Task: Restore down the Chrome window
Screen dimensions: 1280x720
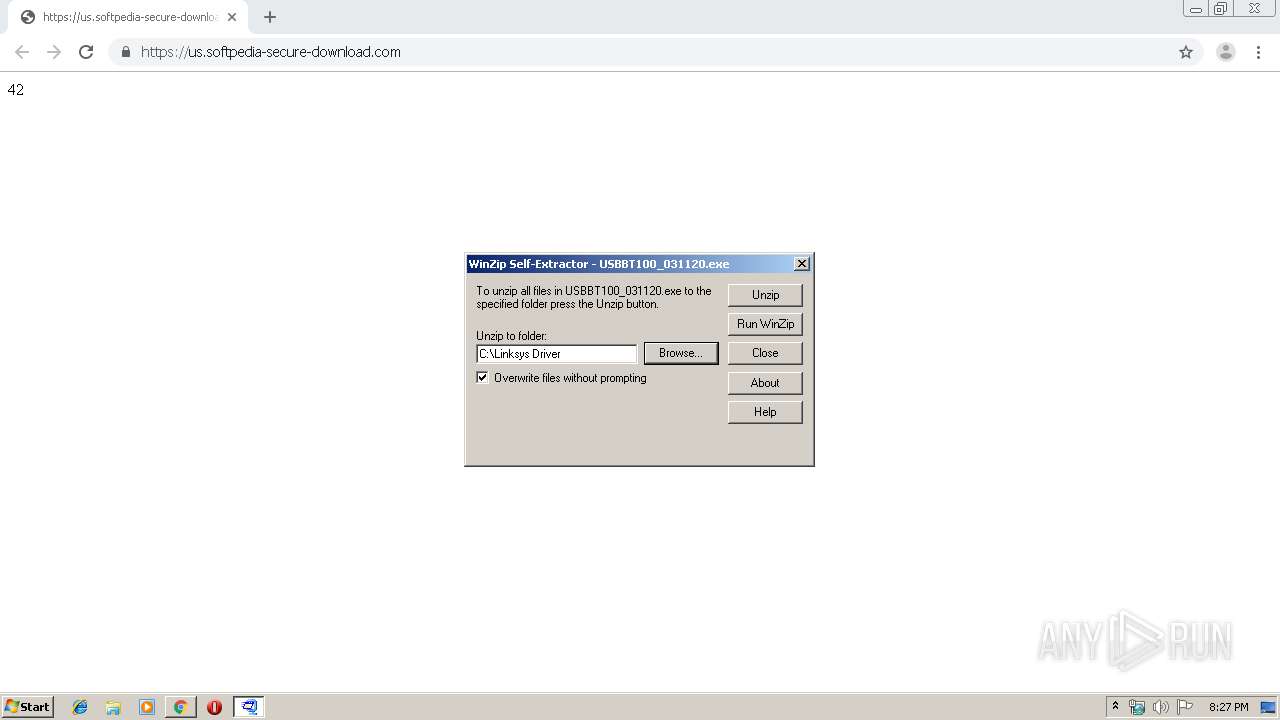Action: tap(1220, 9)
